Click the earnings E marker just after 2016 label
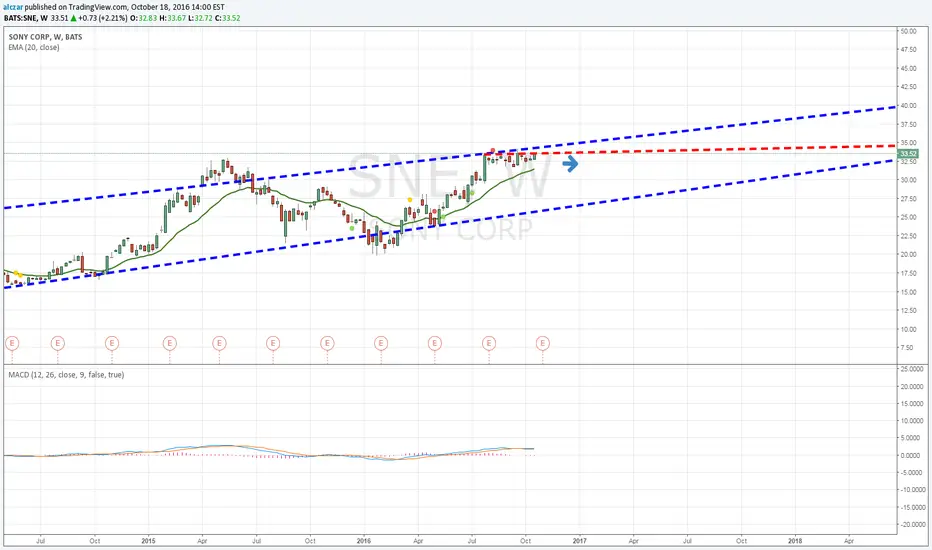The width and height of the screenshot is (932, 550). pos(381,343)
